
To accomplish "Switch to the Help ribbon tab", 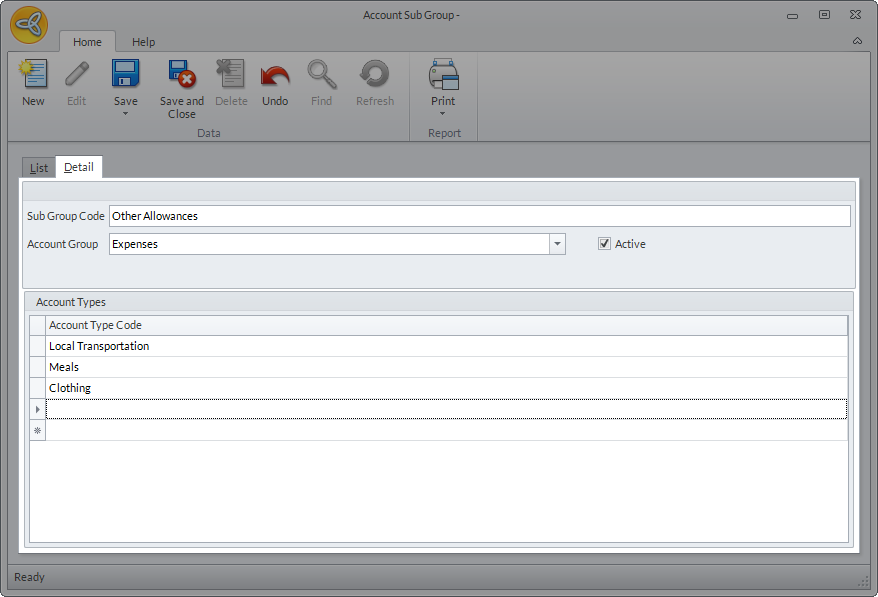I will (144, 42).
